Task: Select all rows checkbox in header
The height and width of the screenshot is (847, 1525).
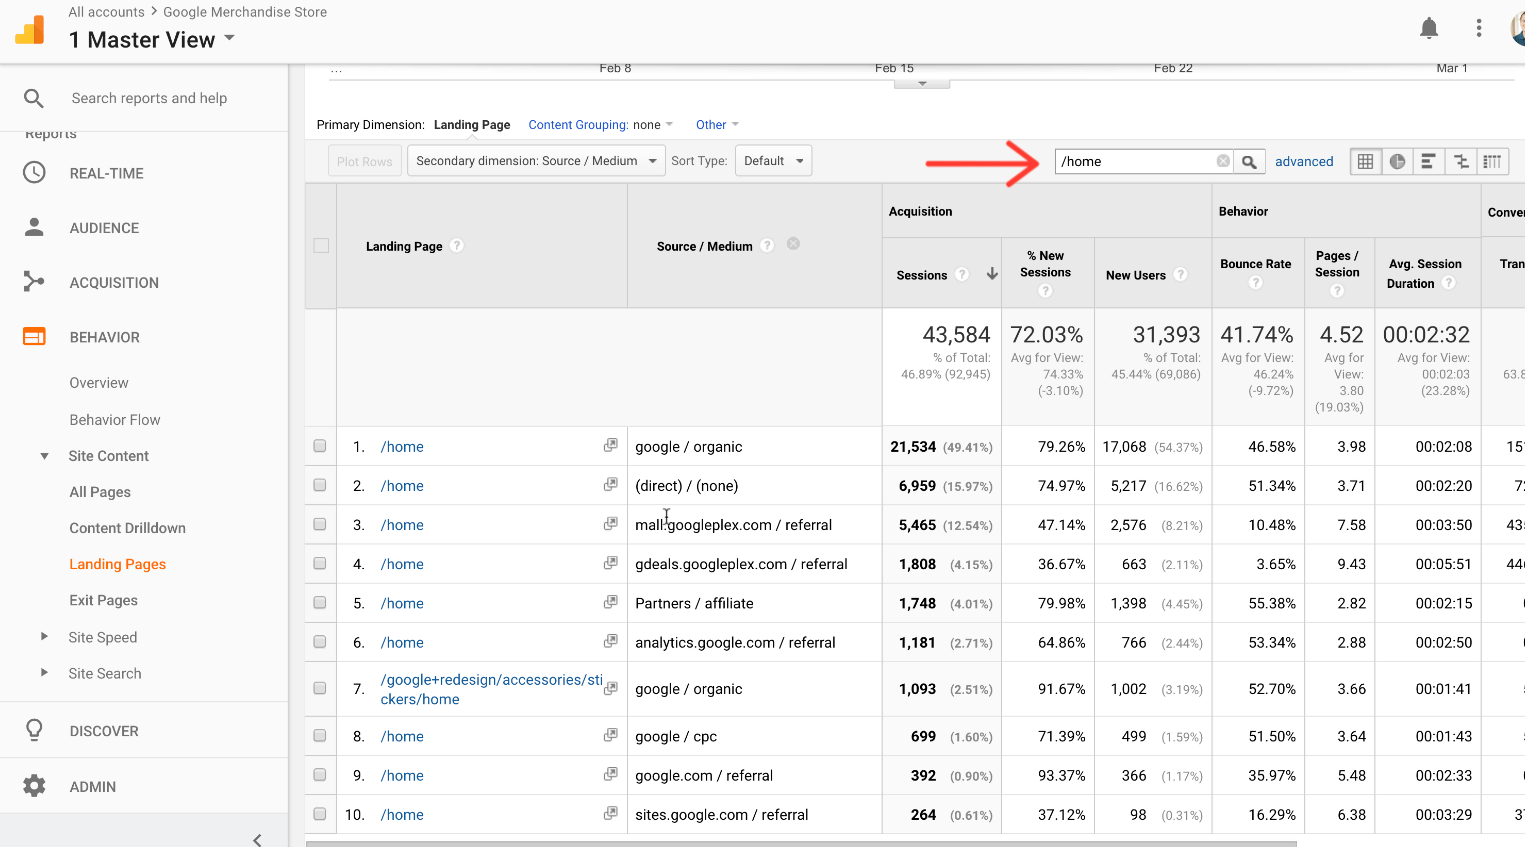Action: pos(321,245)
